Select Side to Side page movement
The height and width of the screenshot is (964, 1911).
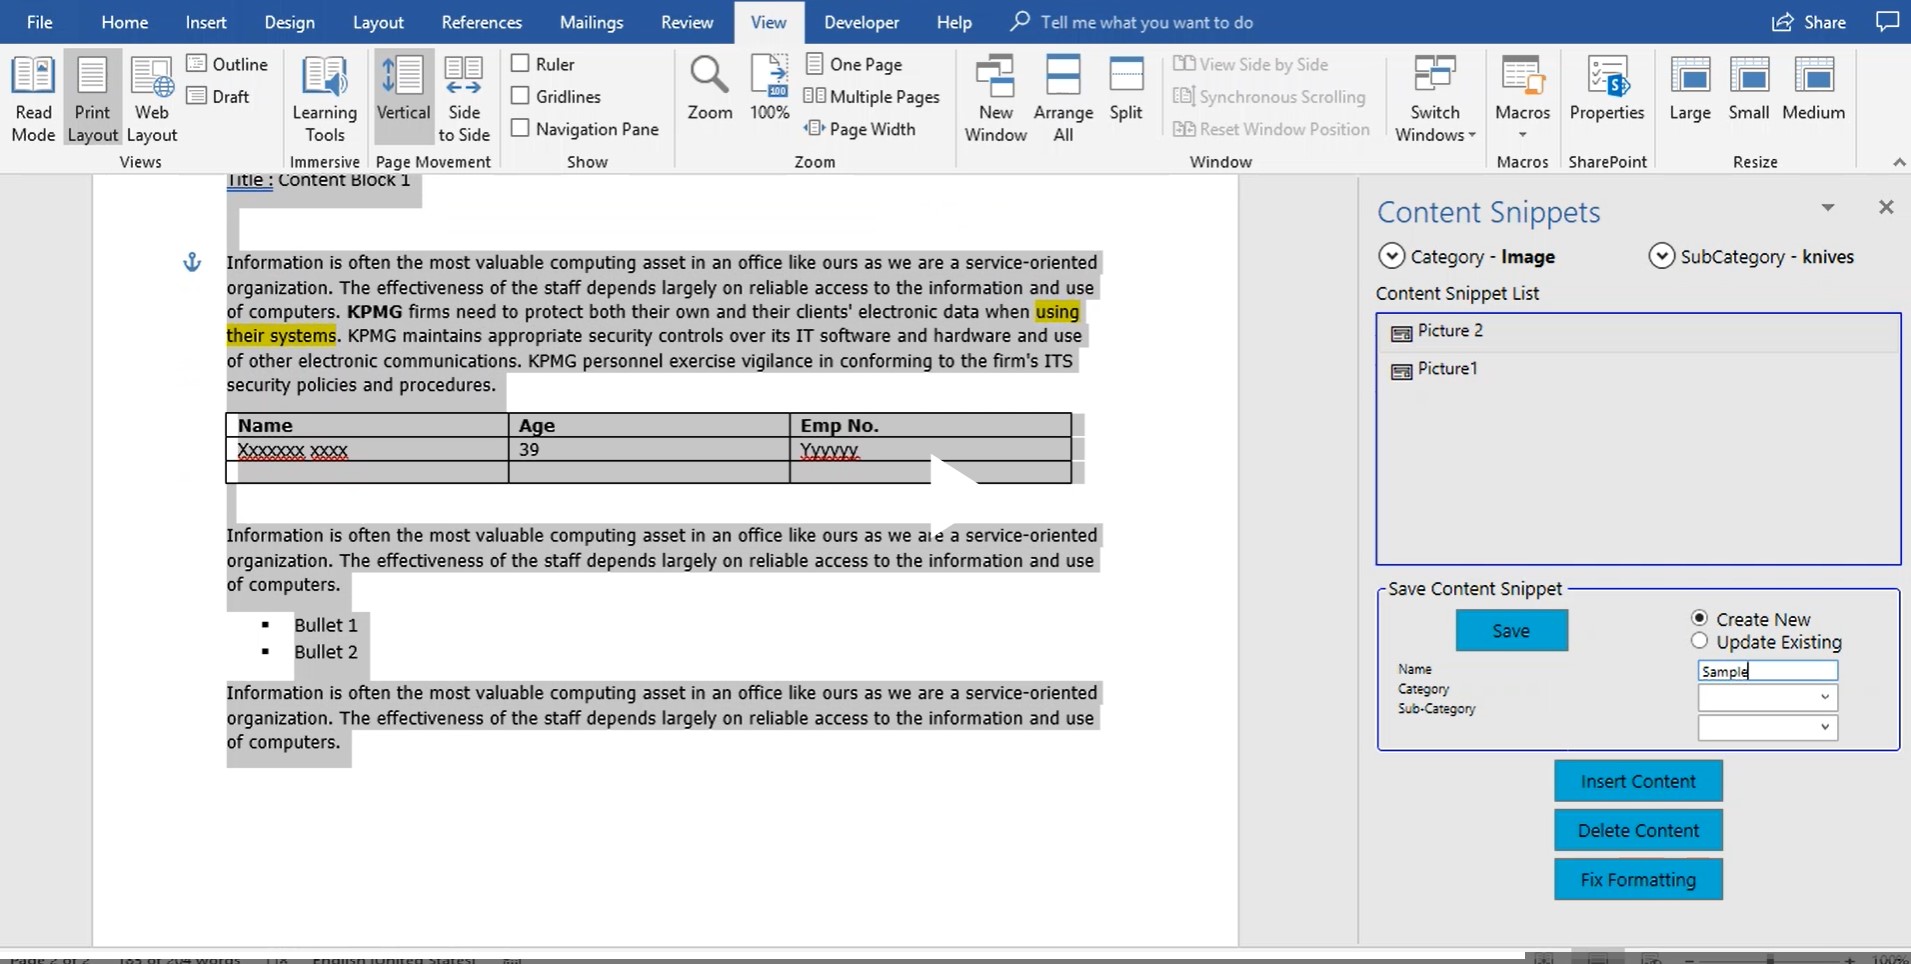click(x=464, y=100)
